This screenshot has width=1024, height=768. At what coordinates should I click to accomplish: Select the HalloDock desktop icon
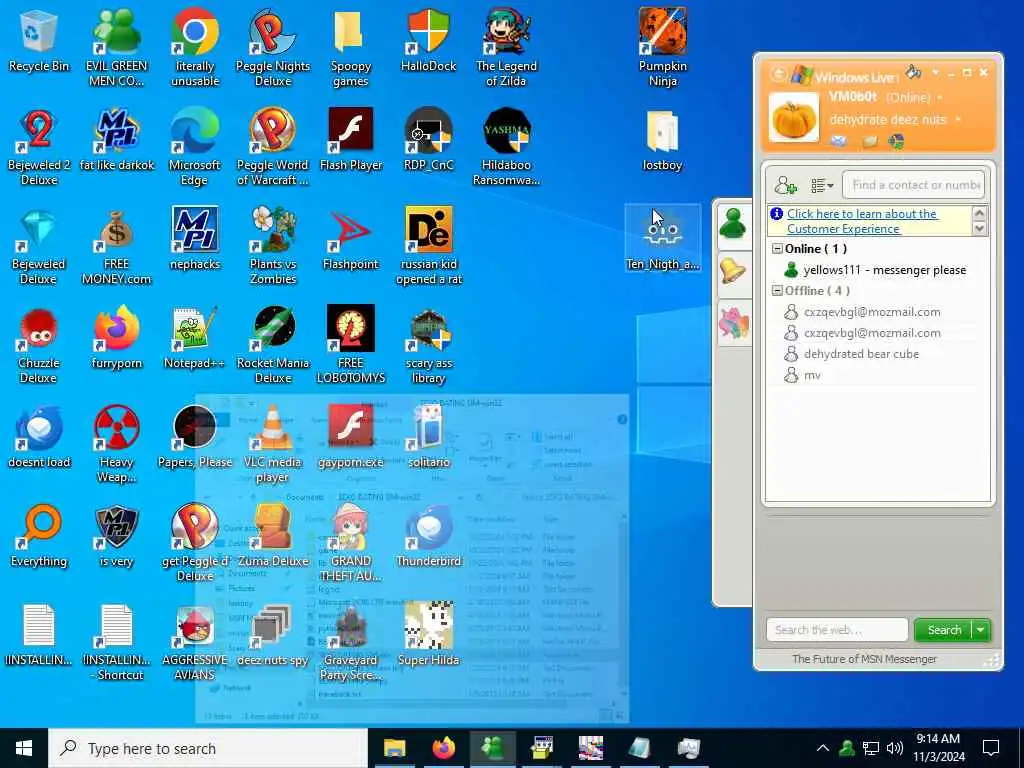coord(428,40)
